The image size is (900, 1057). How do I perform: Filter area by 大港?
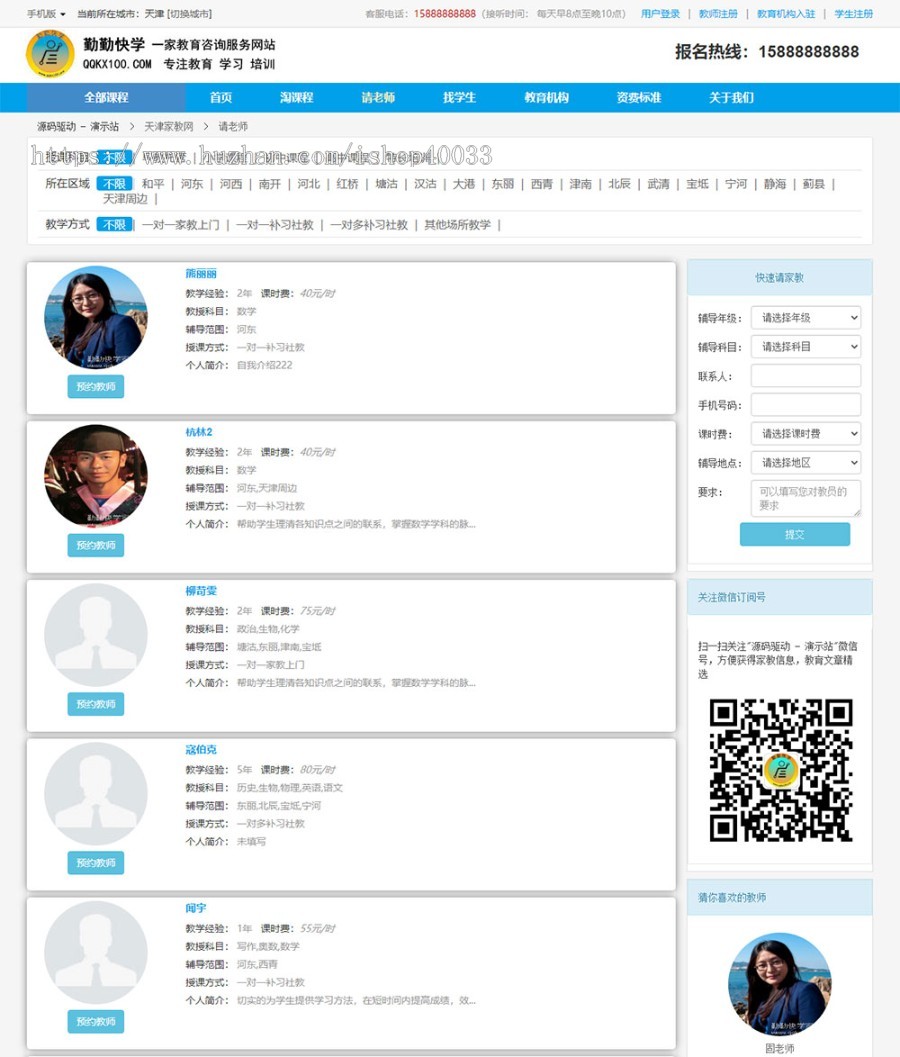tap(464, 183)
